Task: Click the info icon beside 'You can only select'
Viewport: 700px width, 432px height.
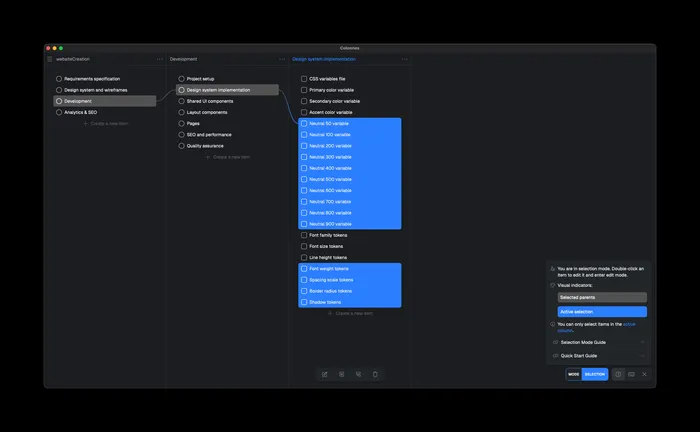Action: 553,324
